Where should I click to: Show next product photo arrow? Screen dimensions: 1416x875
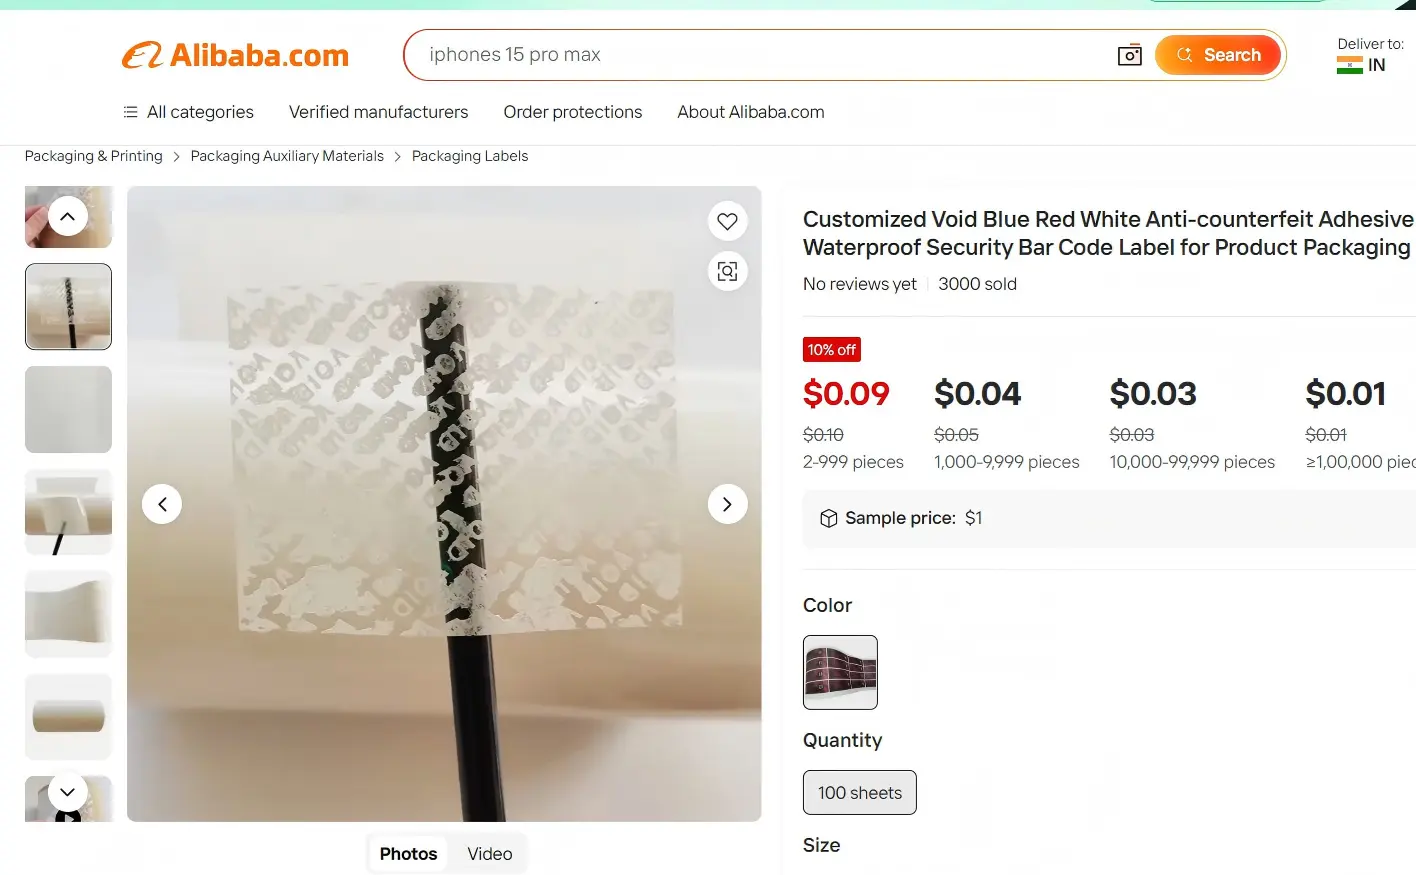727,504
